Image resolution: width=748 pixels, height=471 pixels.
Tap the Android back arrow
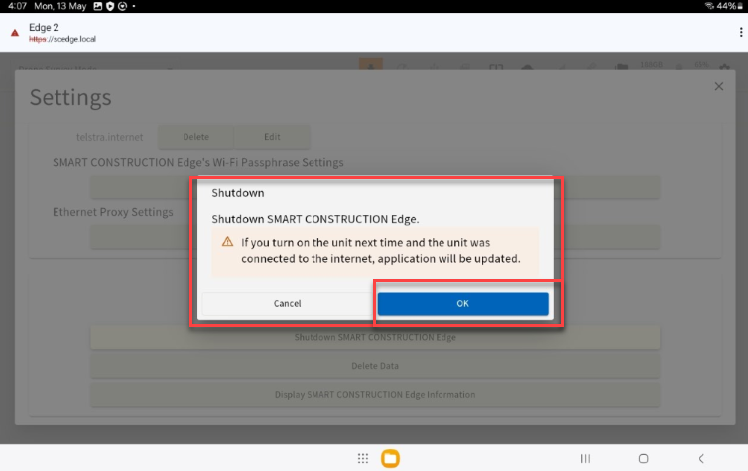701,459
